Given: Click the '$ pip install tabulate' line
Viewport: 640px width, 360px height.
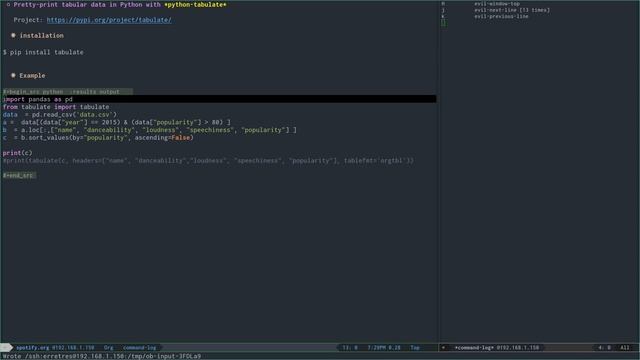Looking at the screenshot, I should click(43, 52).
